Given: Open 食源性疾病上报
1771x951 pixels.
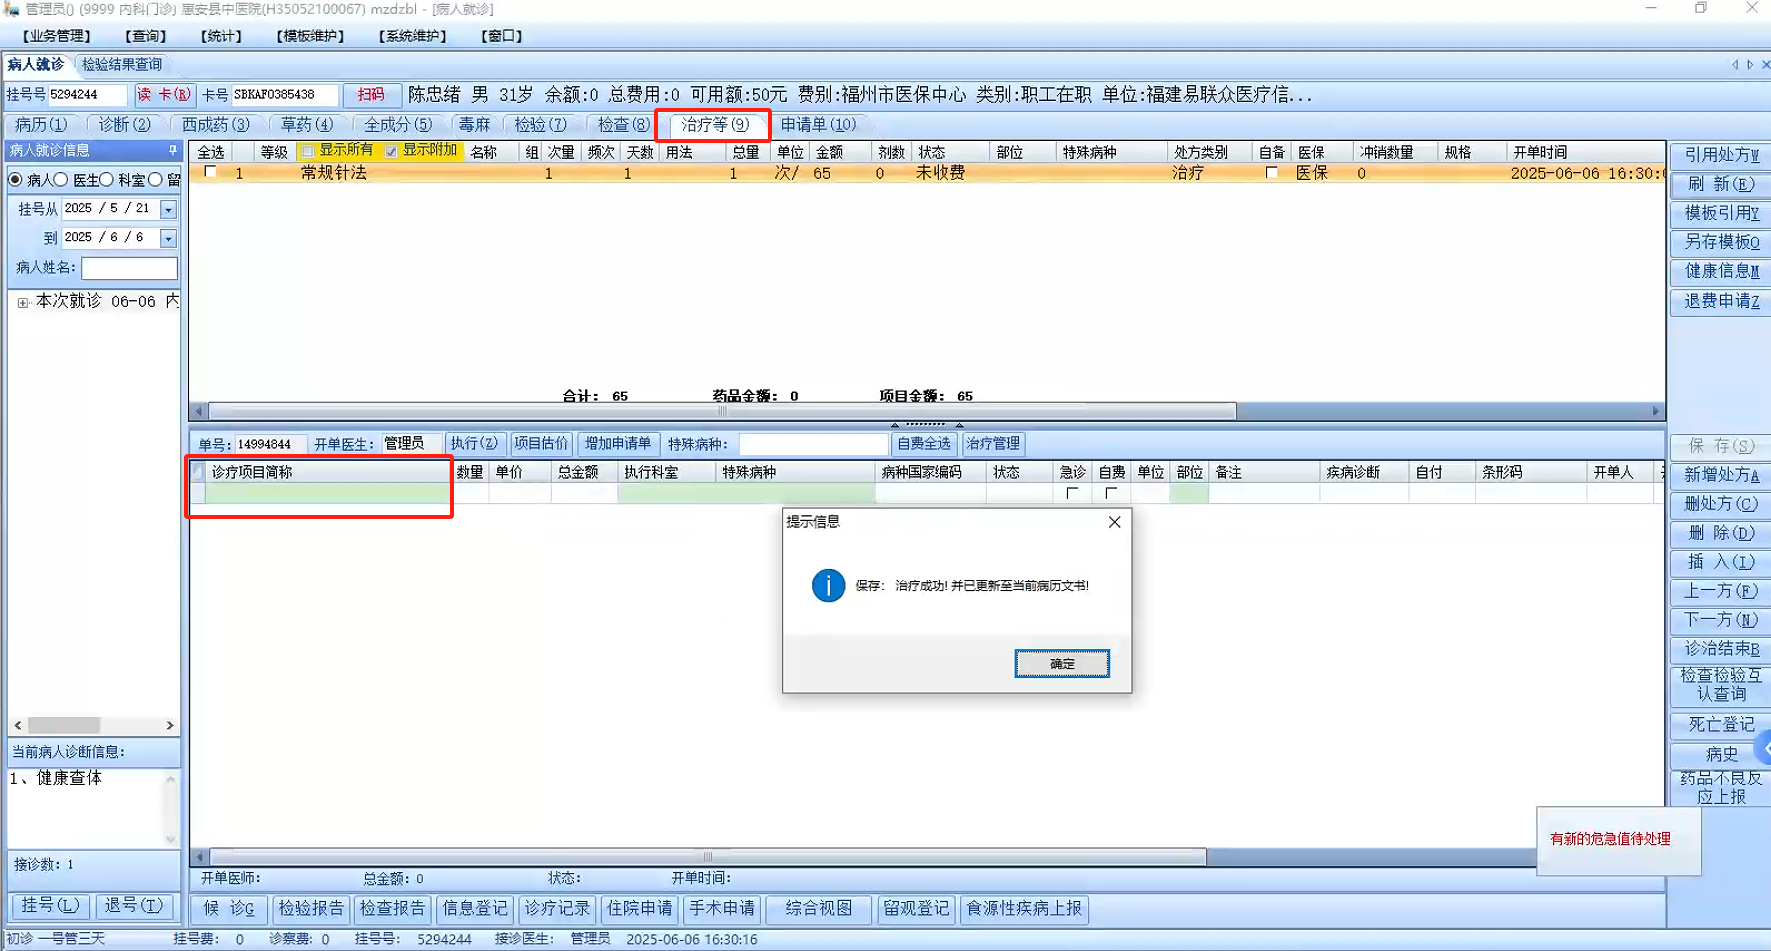Looking at the screenshot, I should pyautogui.click(x=1024, y=909).
